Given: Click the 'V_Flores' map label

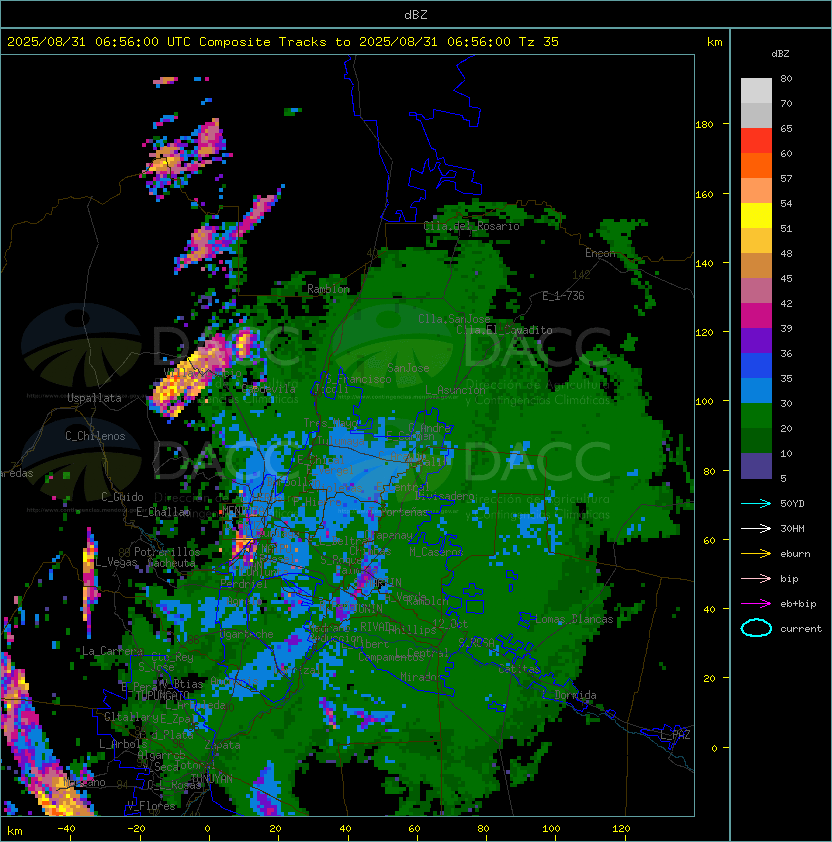Looking at the screenshot, I should pyautogui.click(x=151, y=805).
